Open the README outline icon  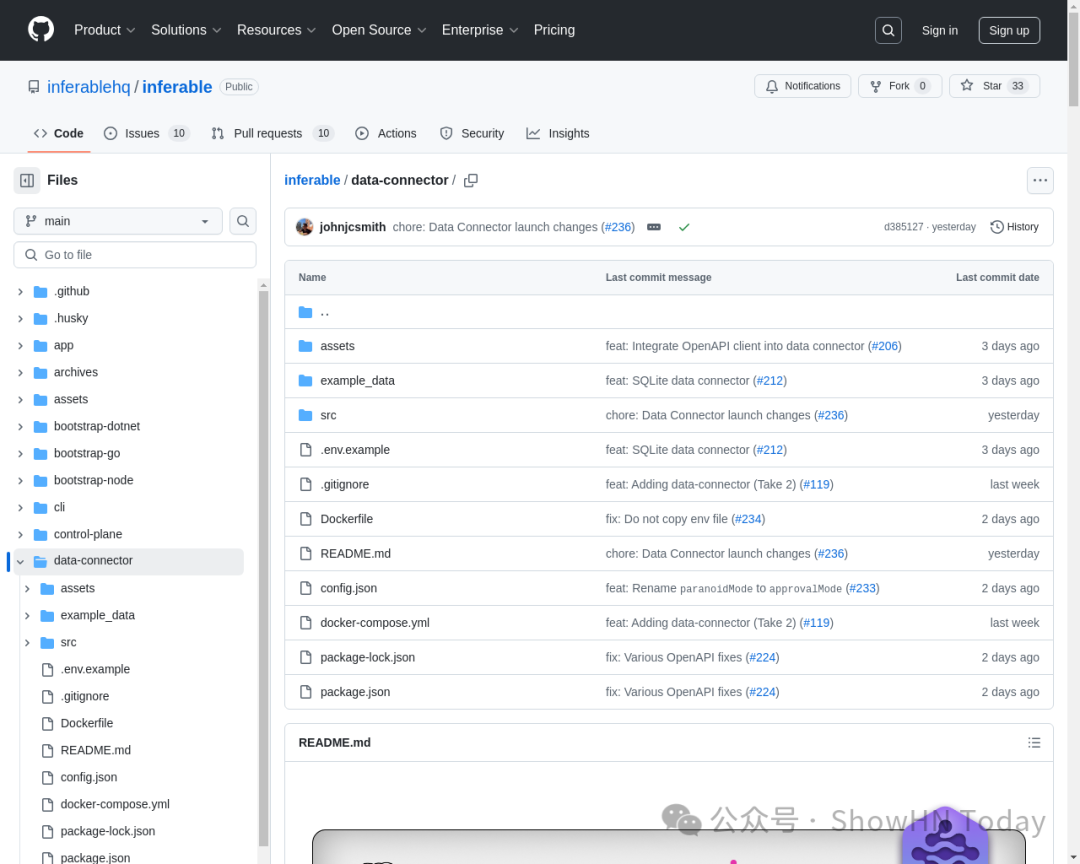pyautogui.click(x=1034, y=742)
